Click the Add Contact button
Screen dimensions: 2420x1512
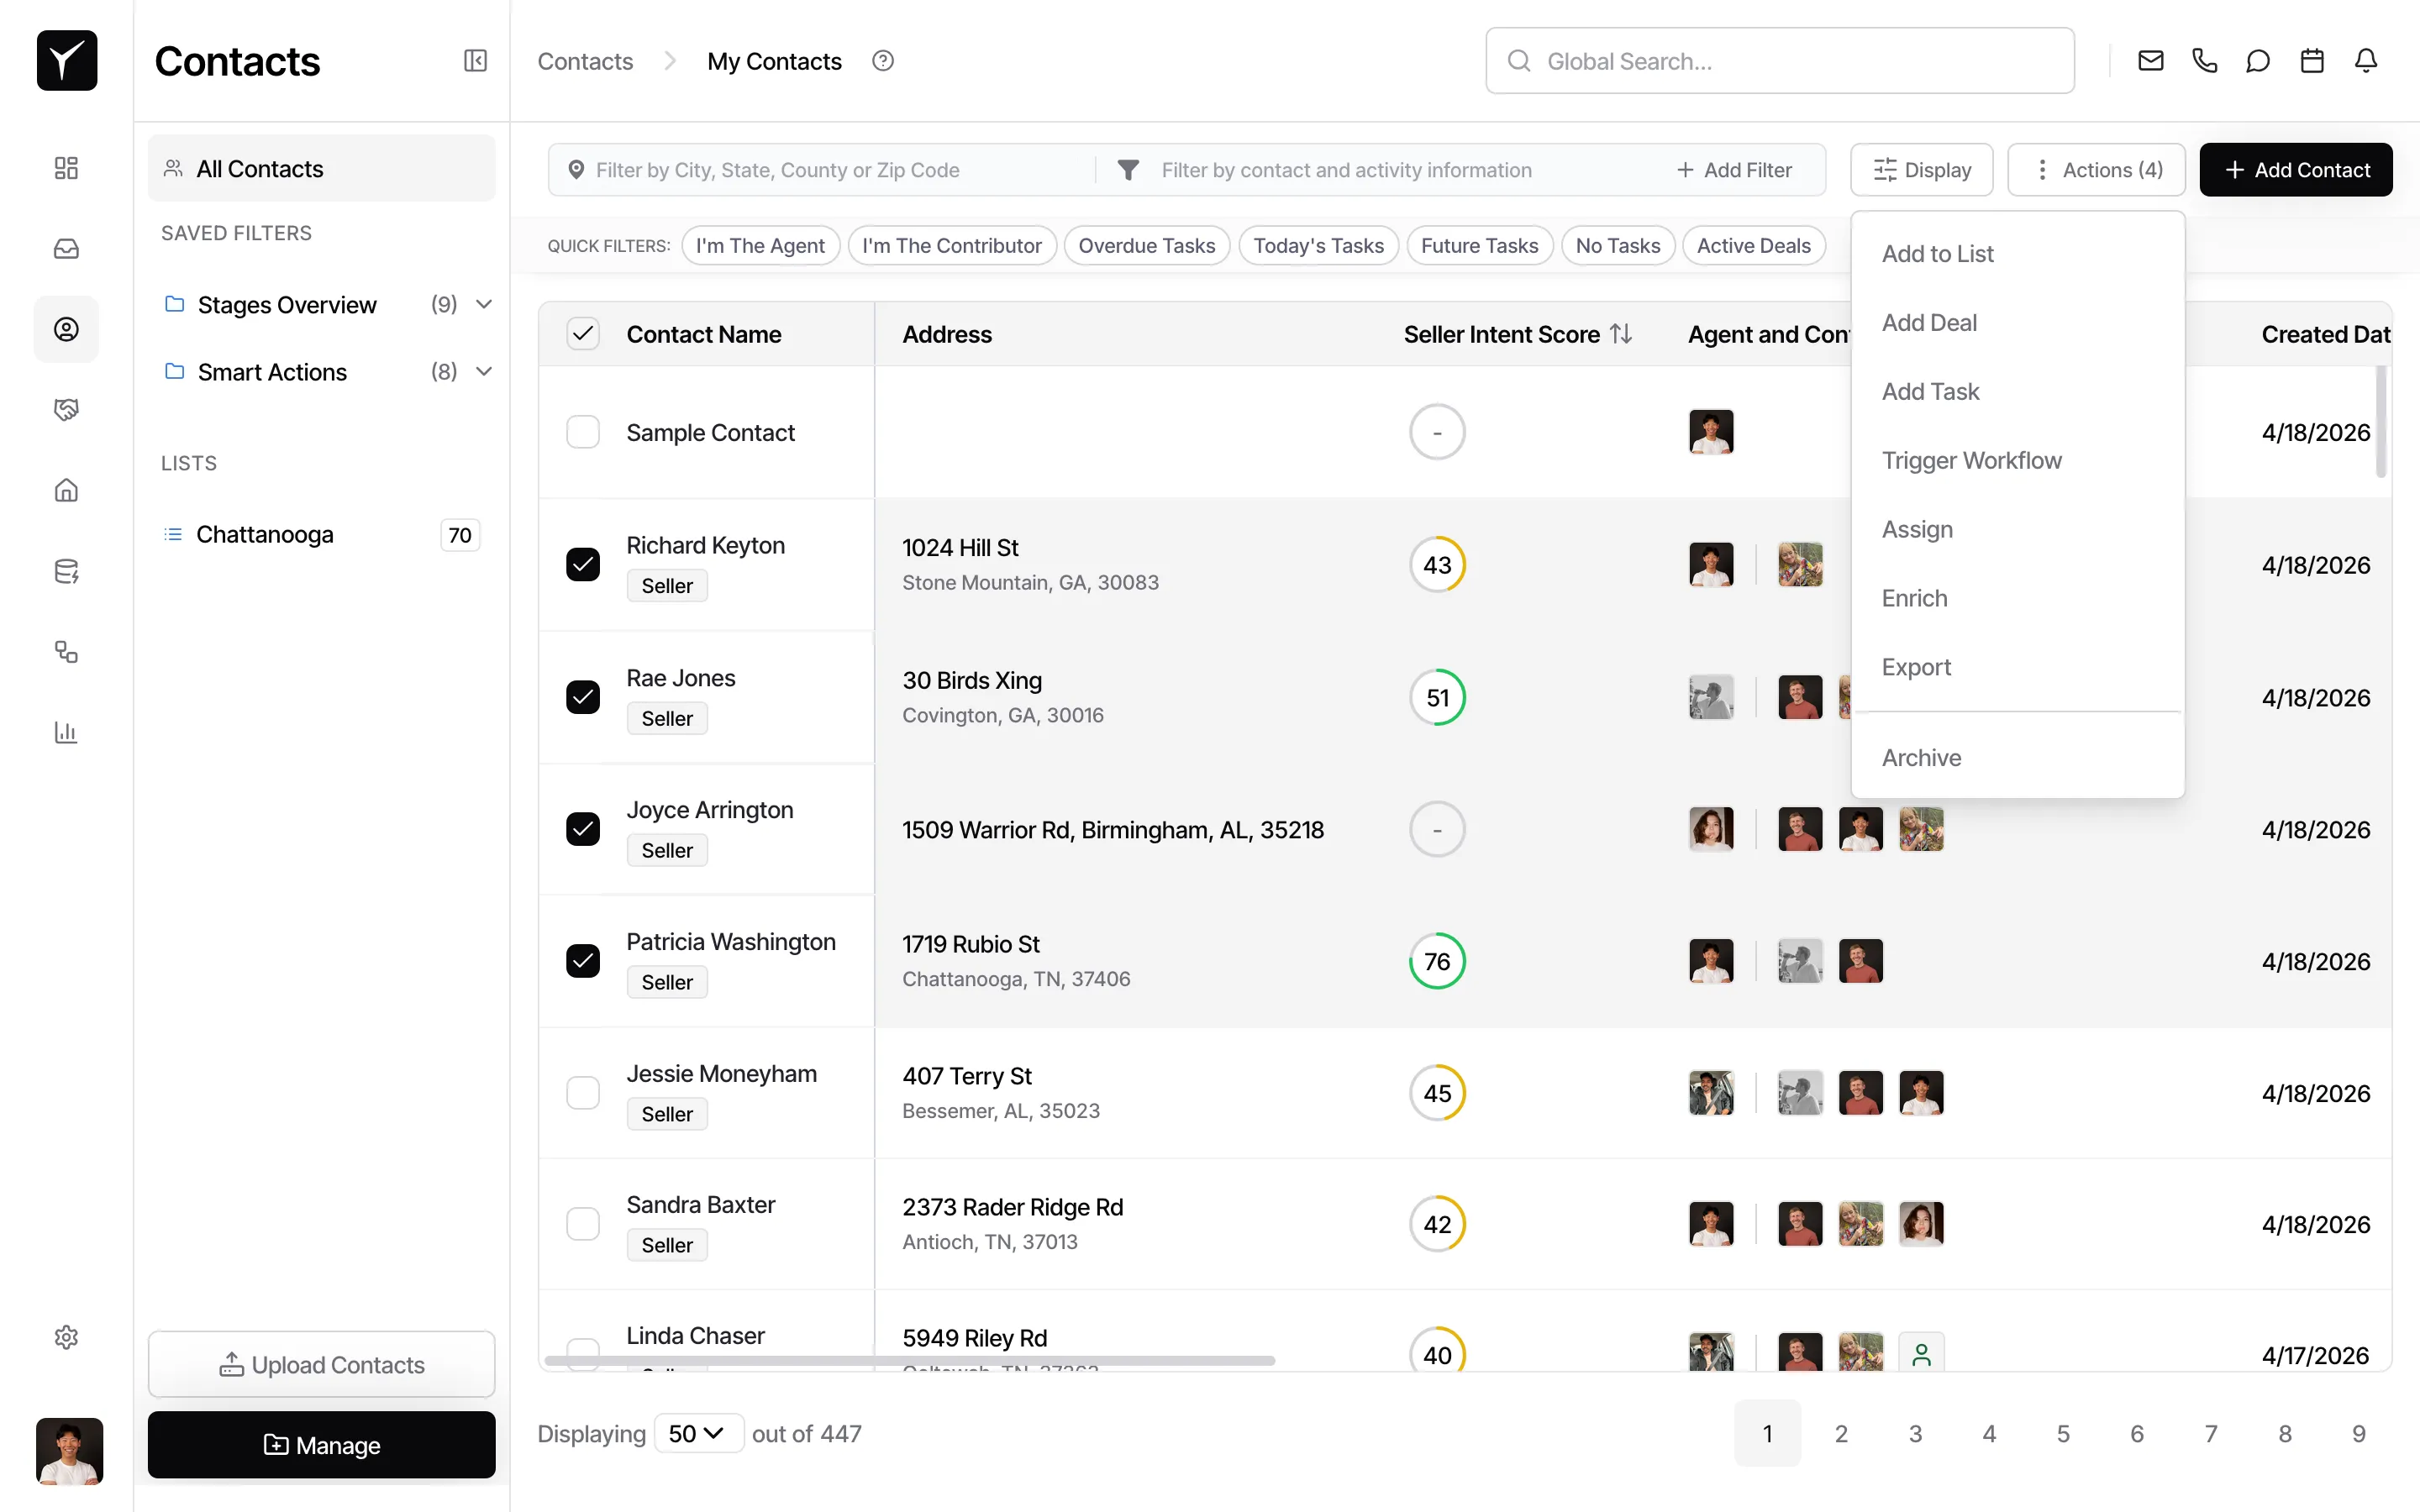coord(2296,169)
